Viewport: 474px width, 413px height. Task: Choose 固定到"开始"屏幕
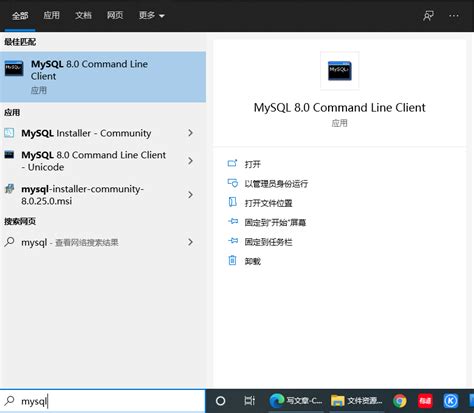pos(275,222)
